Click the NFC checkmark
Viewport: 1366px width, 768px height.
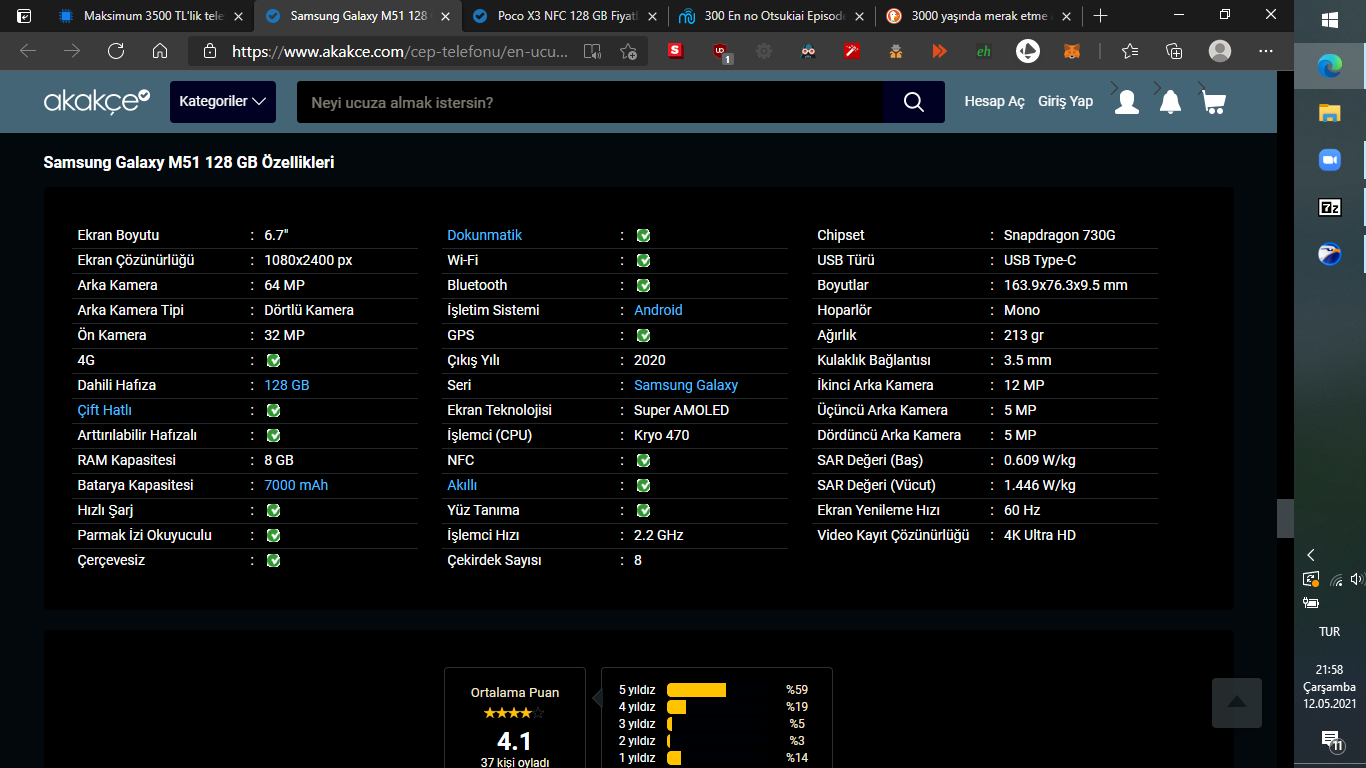pos(643,460)
